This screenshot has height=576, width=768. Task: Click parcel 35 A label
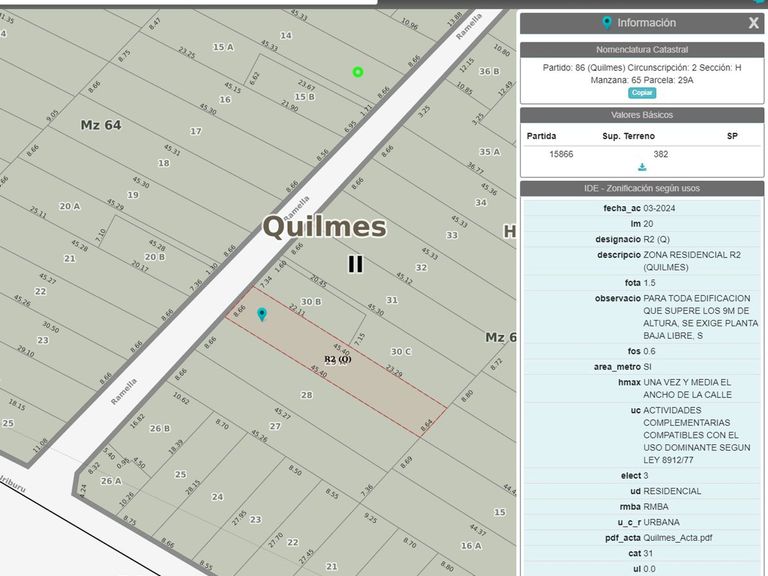click(490, 152)
